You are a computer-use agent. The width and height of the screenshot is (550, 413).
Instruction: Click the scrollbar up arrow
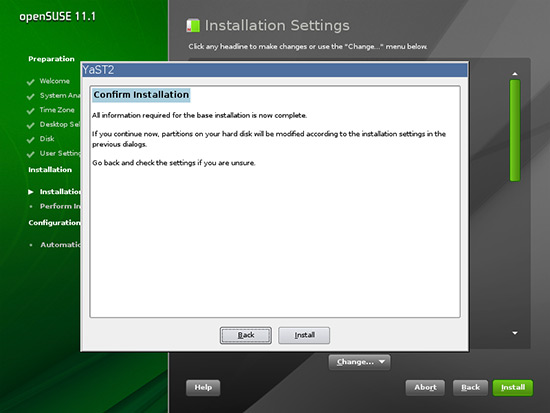[515, 74]
